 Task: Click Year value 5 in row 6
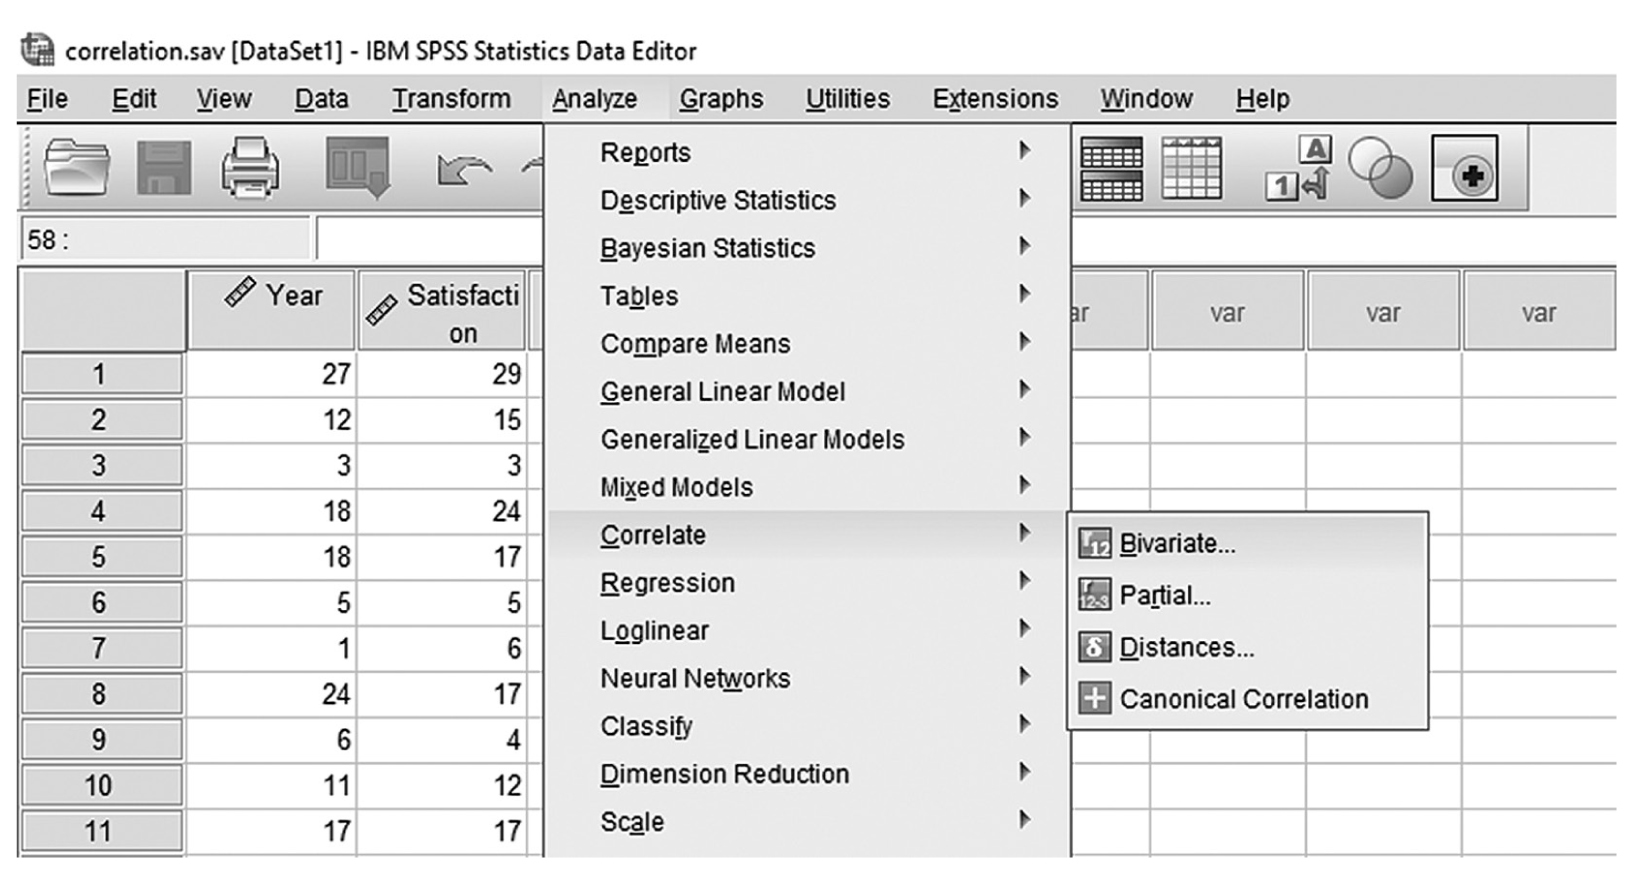[271, 603]
